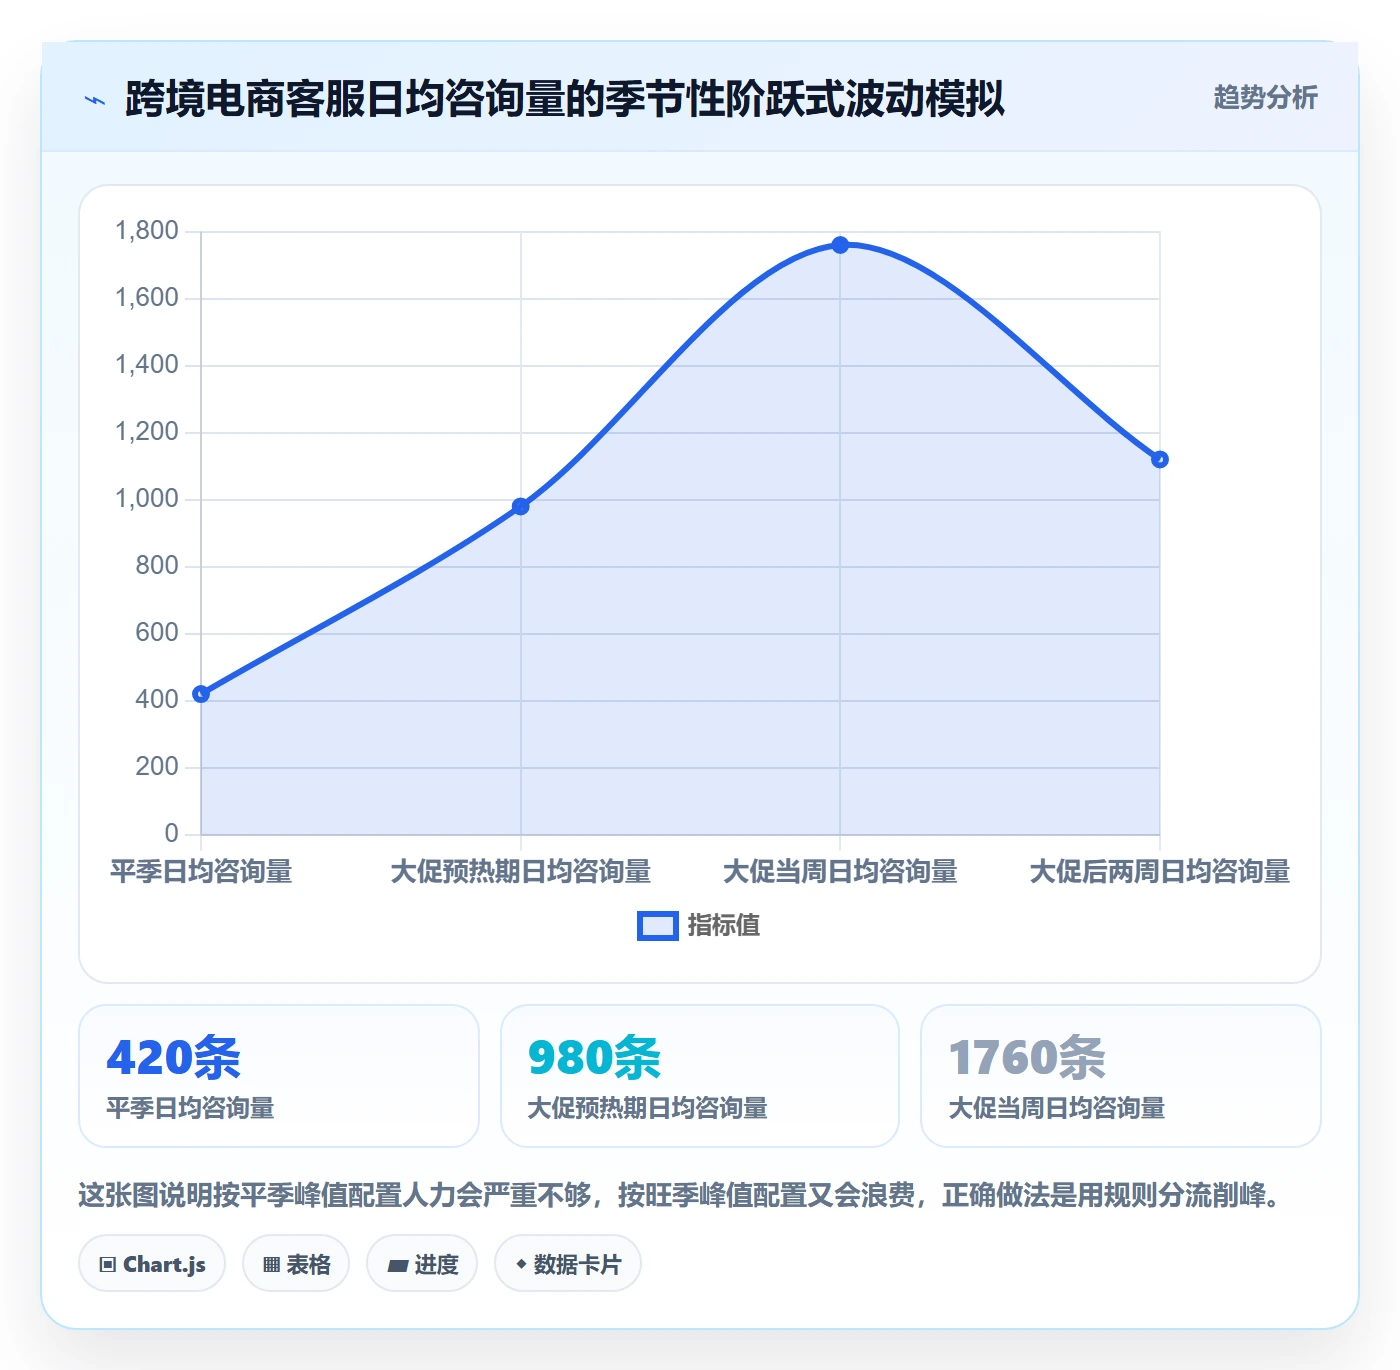Viewport: 1400px width, 1370px height.
Task: Click the 表格 tag chip
Action: tap(296, 1264)
